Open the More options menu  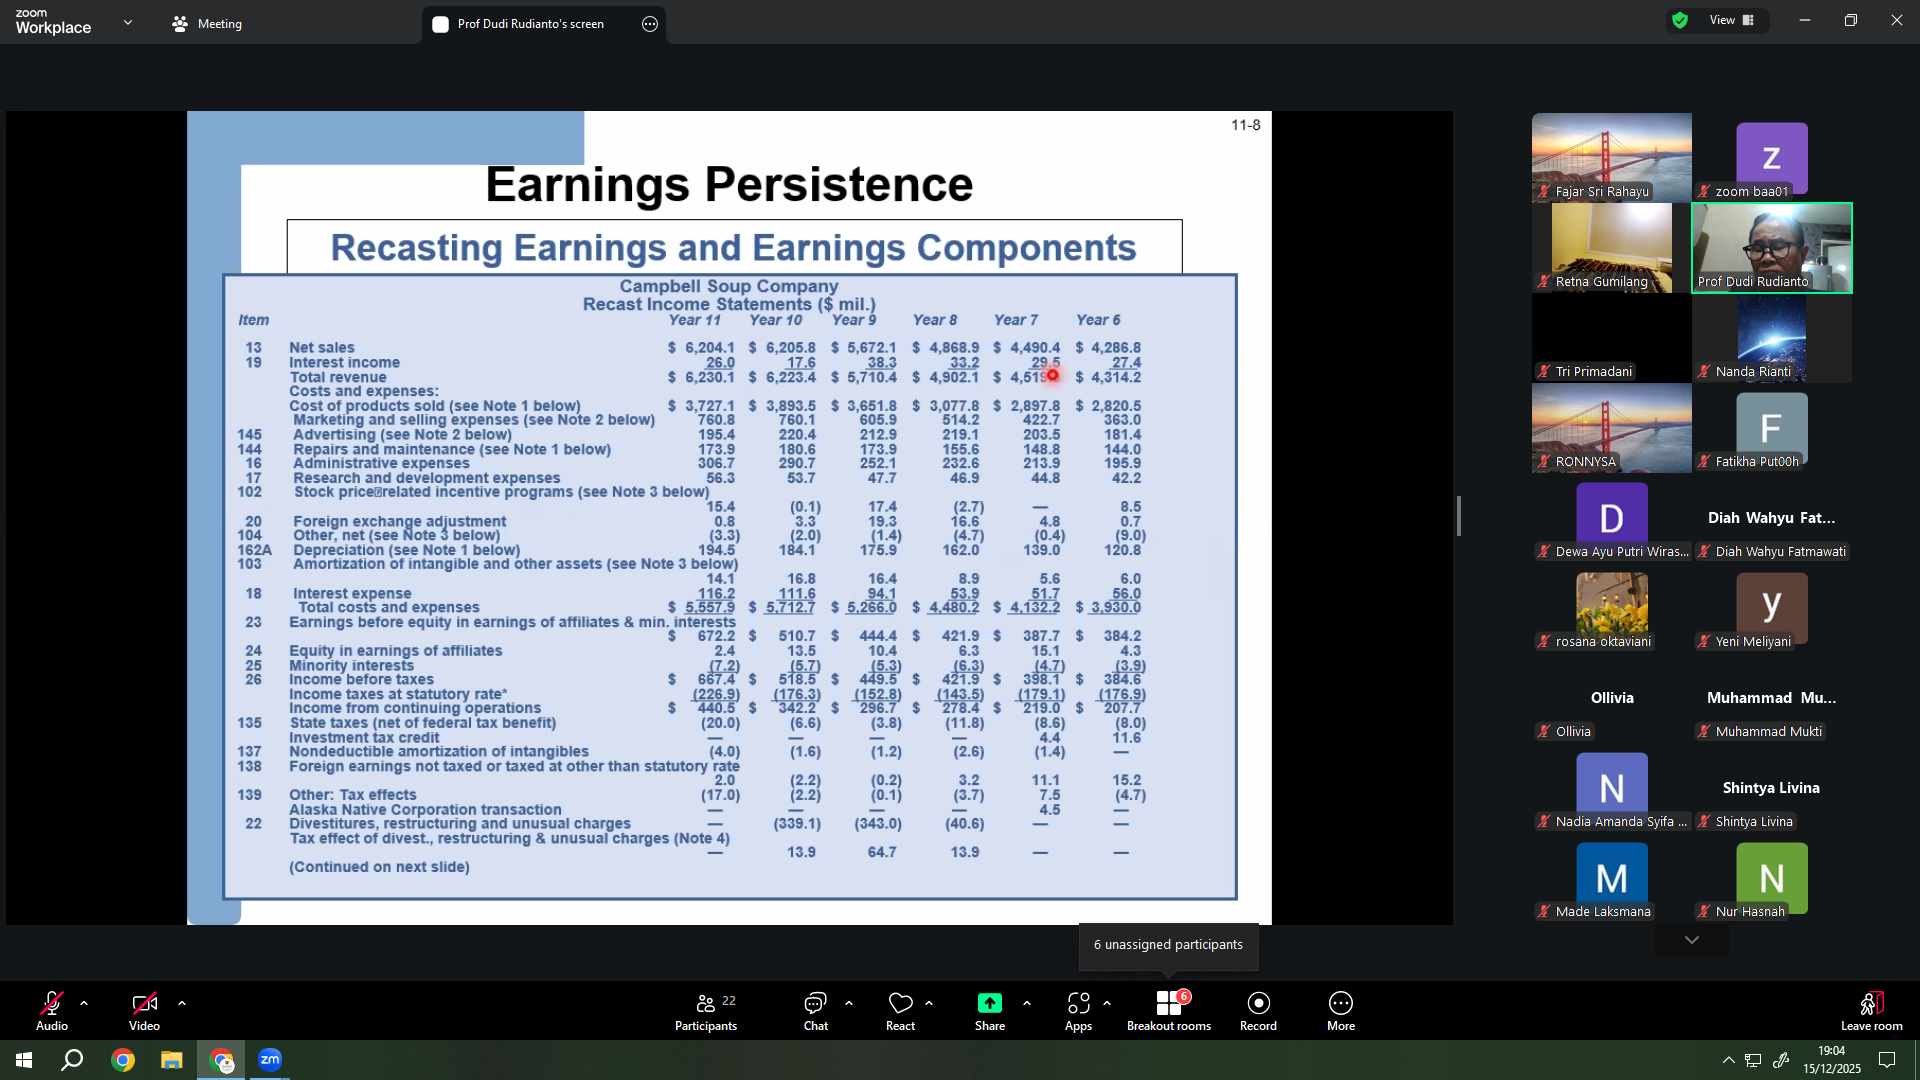pyautogui.click(x=1341, y=1011)
